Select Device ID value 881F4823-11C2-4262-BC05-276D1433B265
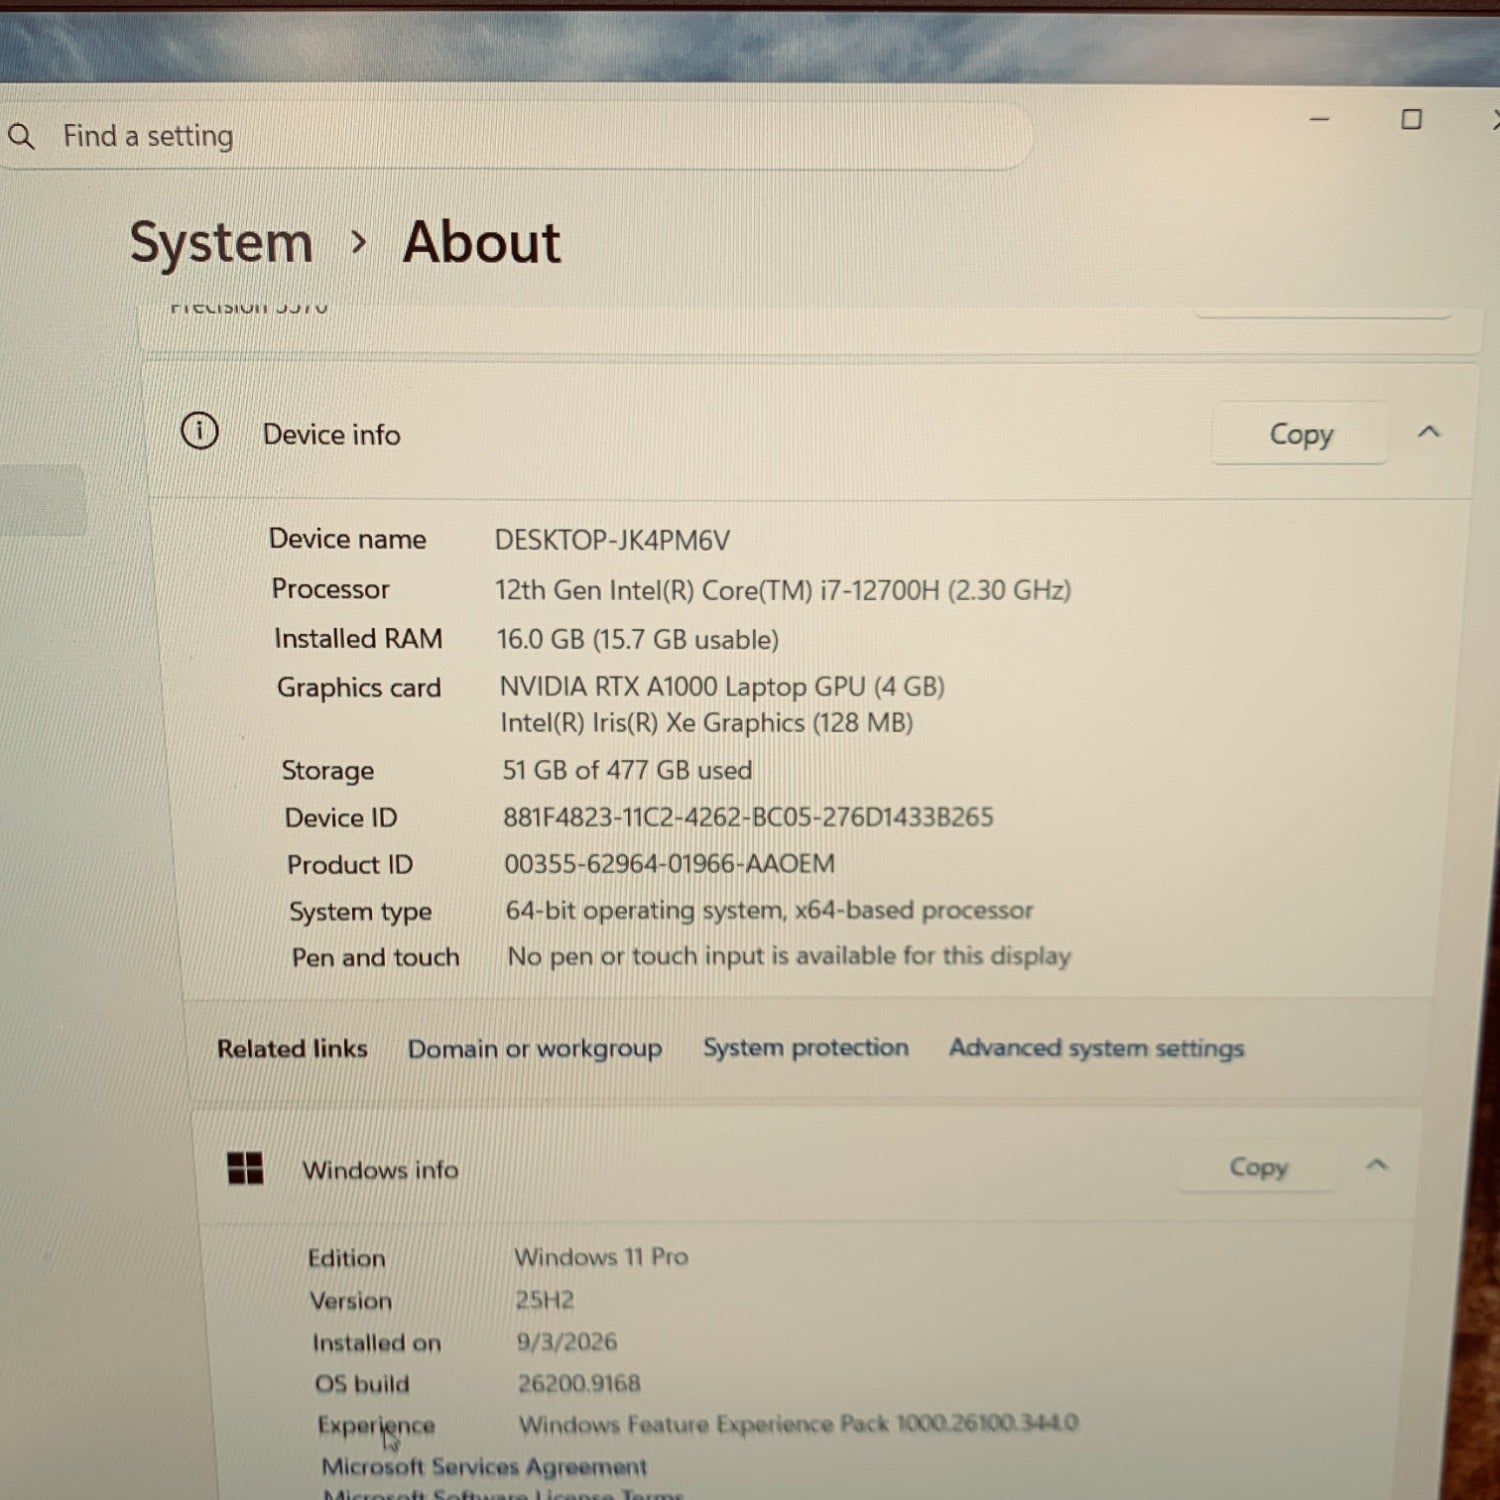The image size is (1500, 1500). click(748, 817)
